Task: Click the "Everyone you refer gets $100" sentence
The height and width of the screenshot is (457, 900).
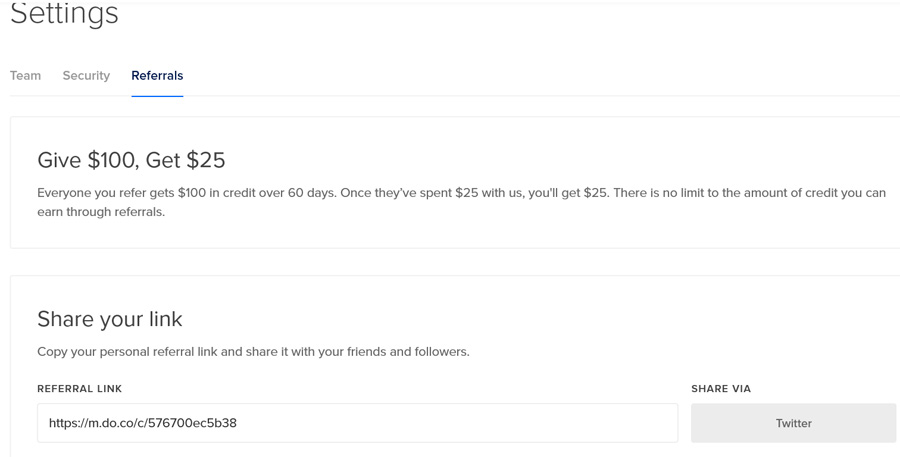Action: point(187,193)
